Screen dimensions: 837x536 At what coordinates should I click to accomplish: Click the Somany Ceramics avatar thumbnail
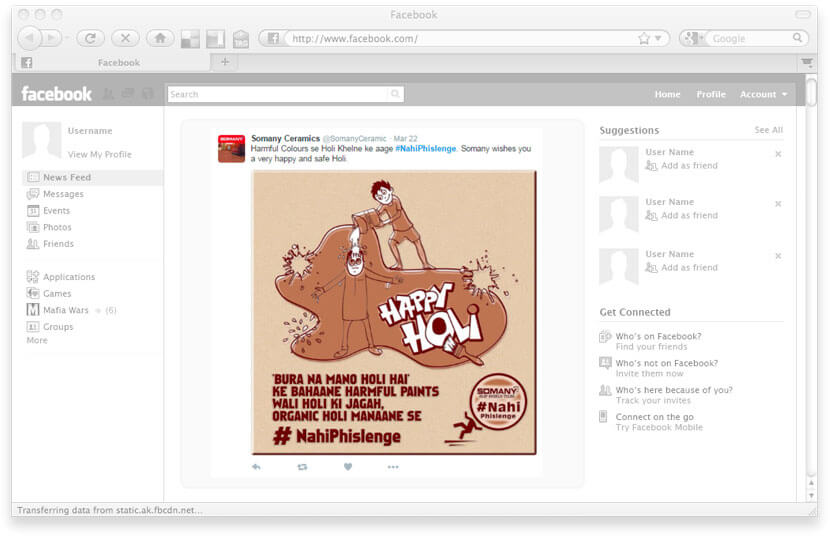coord(231,148)
